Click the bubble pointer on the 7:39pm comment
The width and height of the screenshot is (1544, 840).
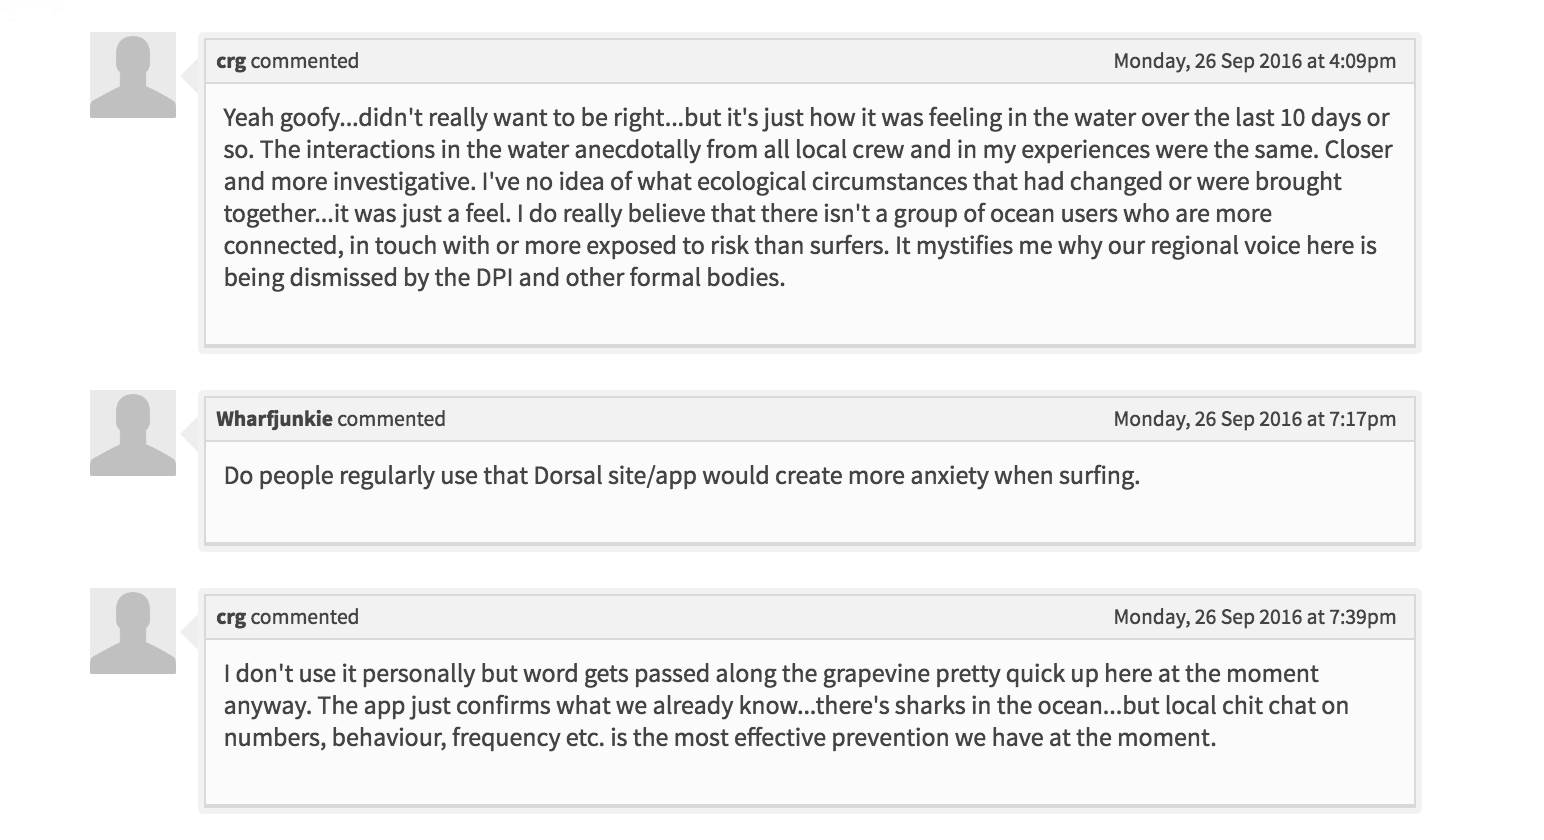tap(190, 631)
